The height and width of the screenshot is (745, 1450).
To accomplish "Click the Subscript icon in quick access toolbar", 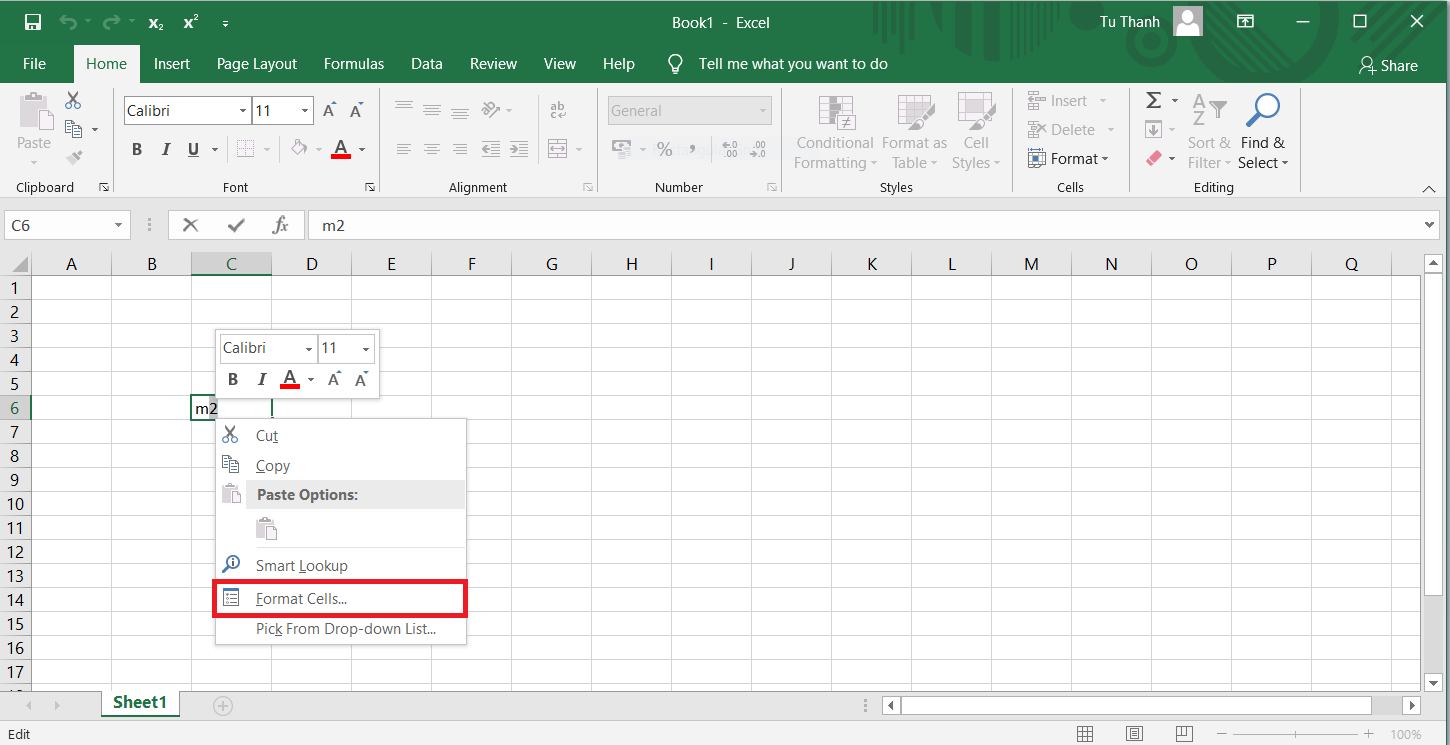I will click(155, 22).
